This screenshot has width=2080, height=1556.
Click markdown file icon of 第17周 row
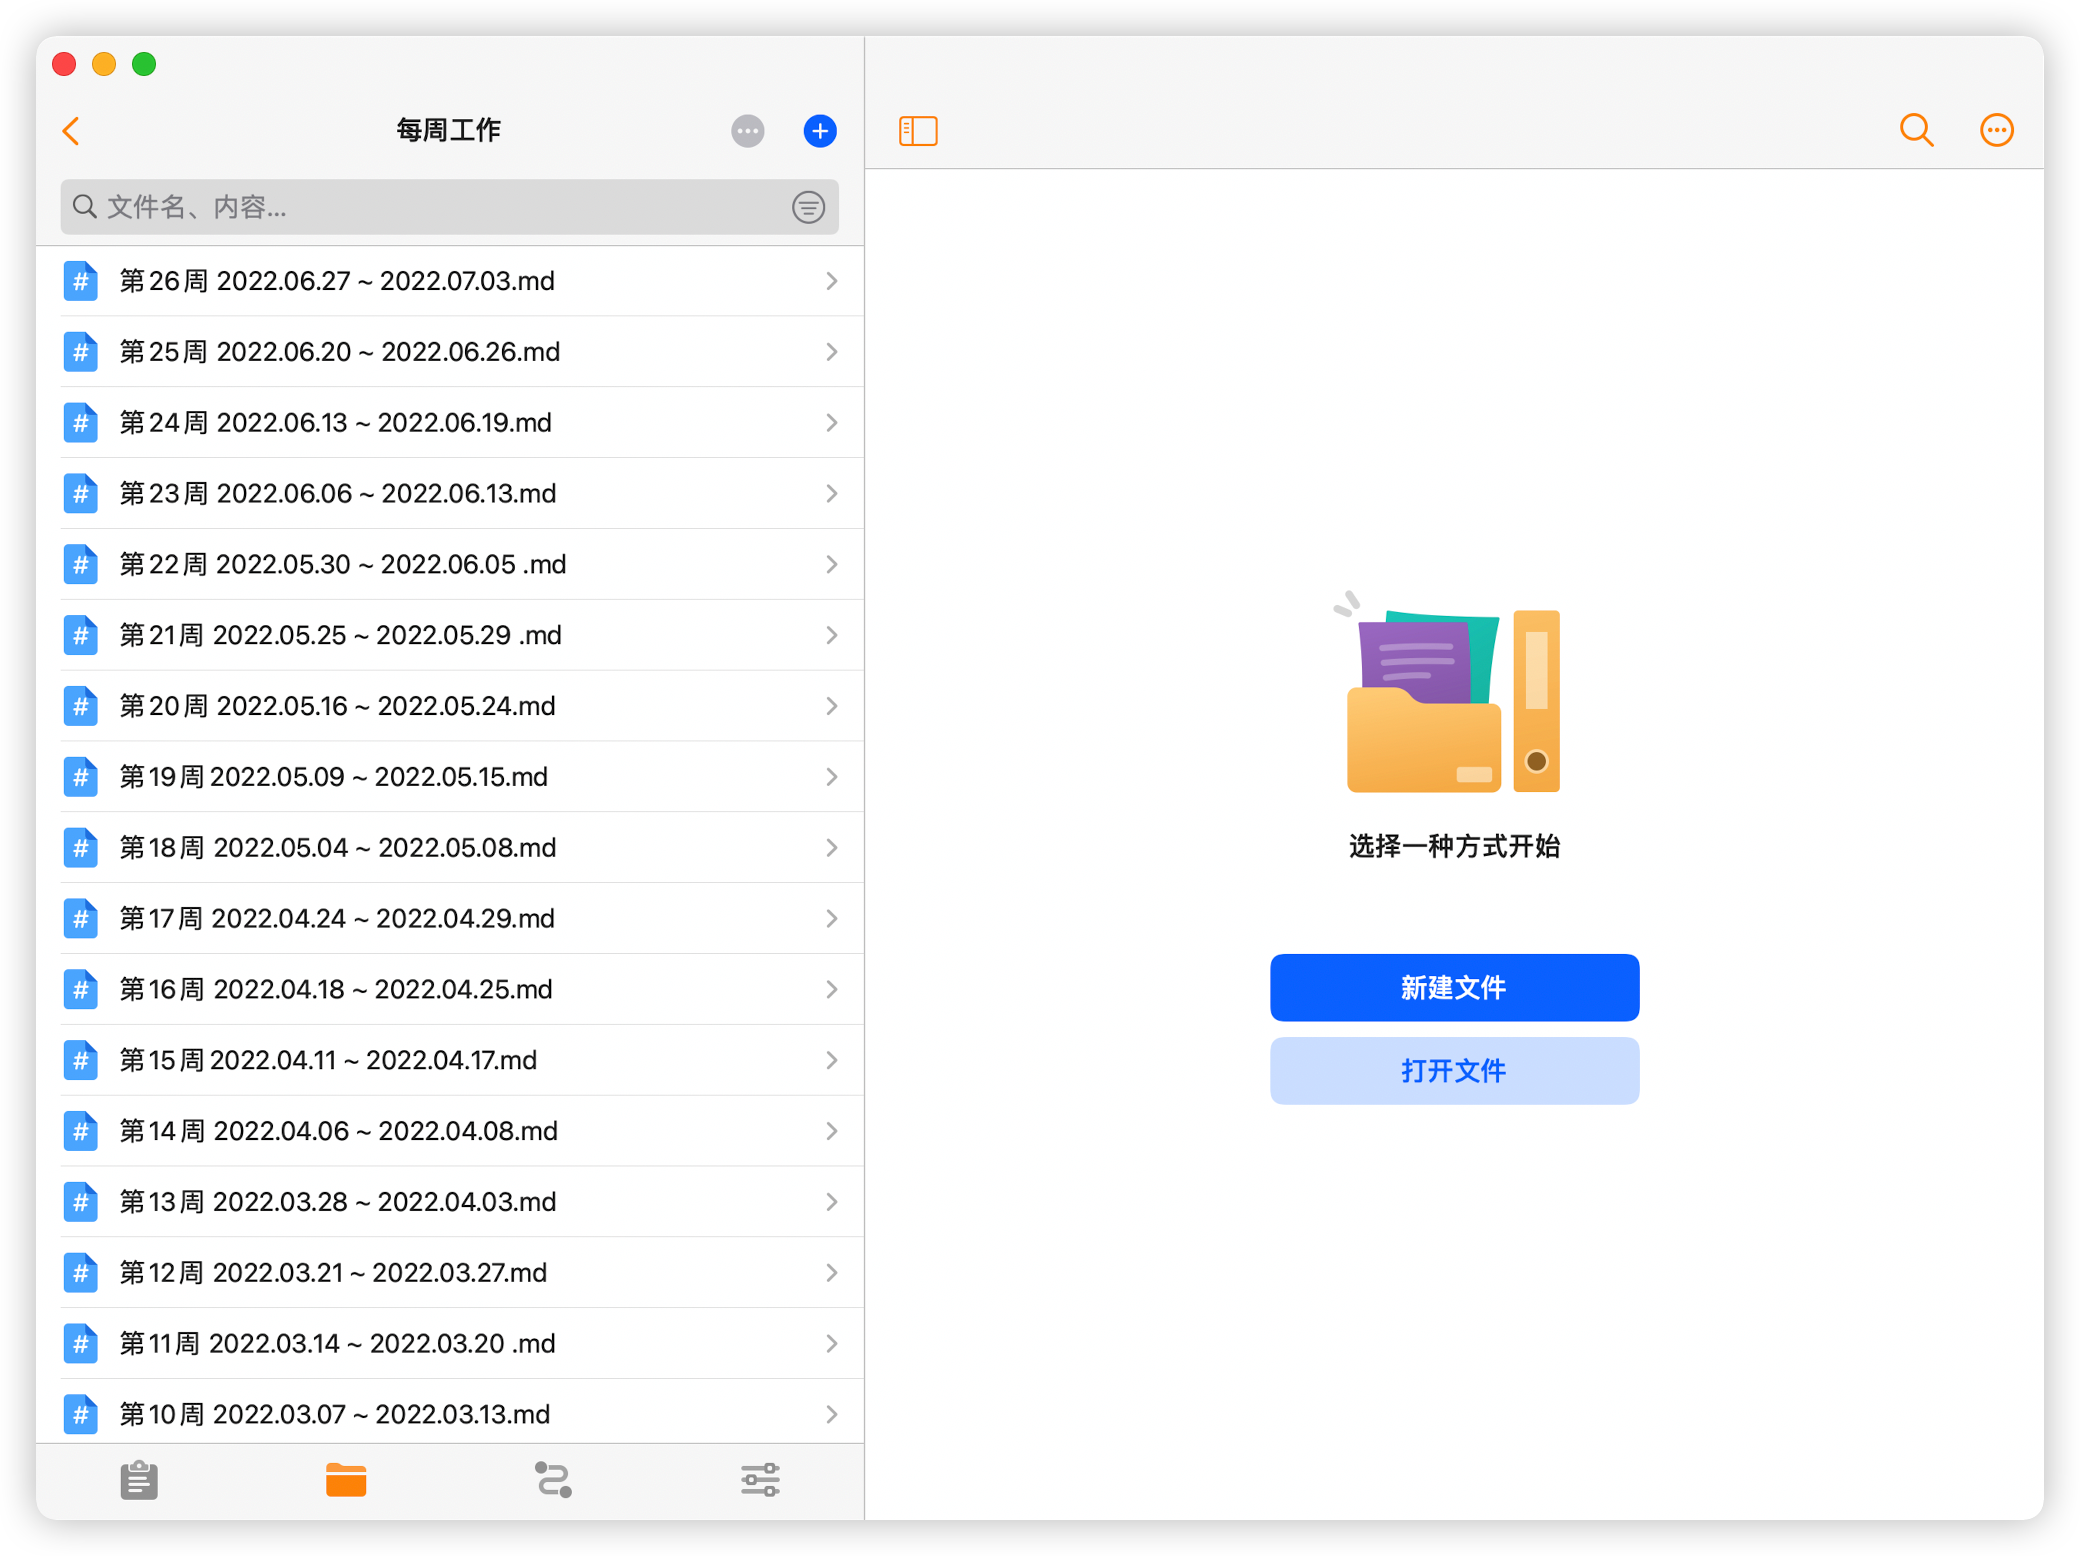81,919
